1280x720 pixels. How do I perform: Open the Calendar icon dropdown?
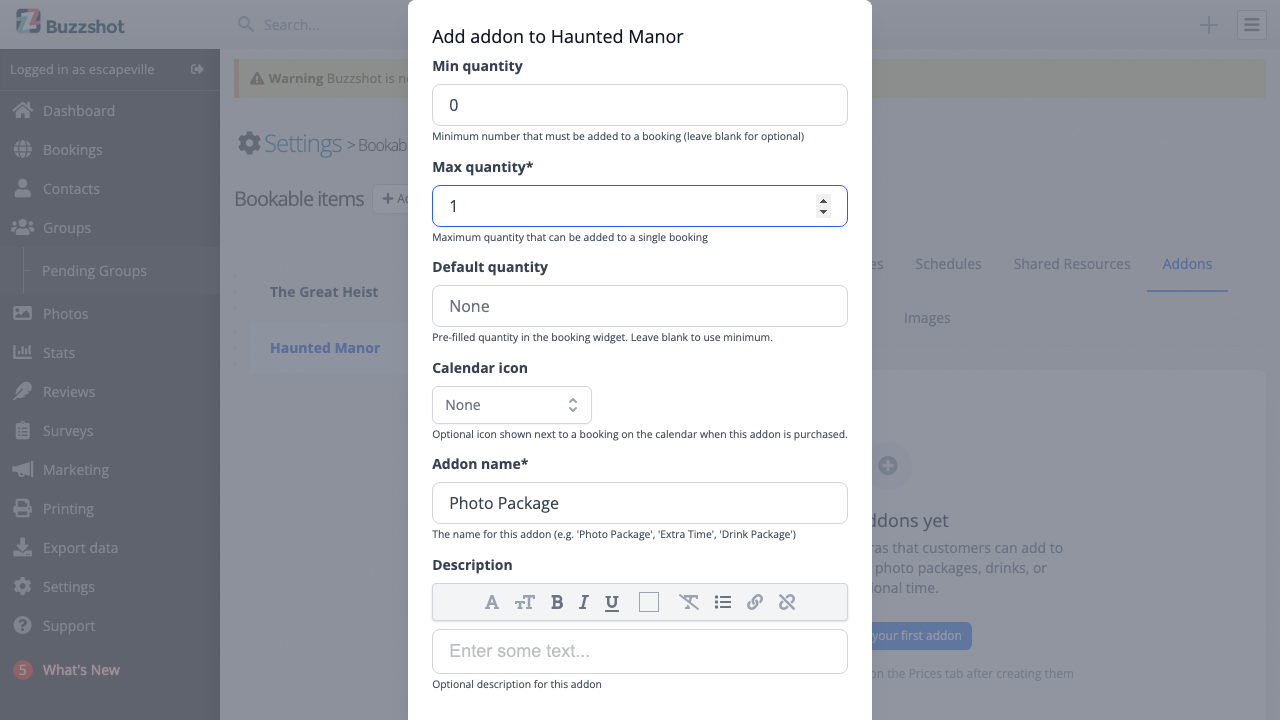point(512,405)
